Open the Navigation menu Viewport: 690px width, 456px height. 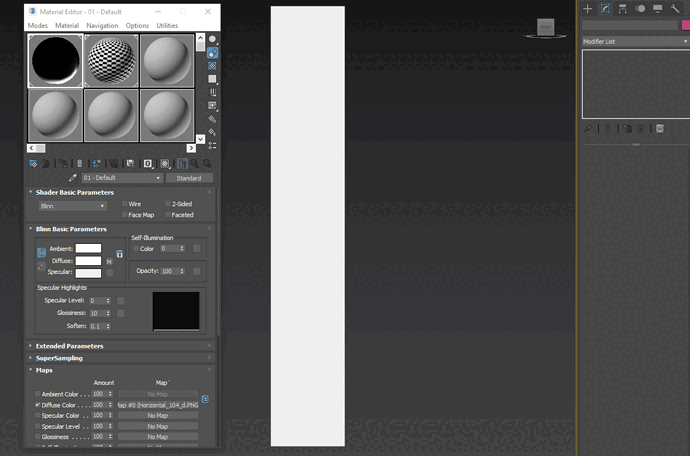point(102,25)
